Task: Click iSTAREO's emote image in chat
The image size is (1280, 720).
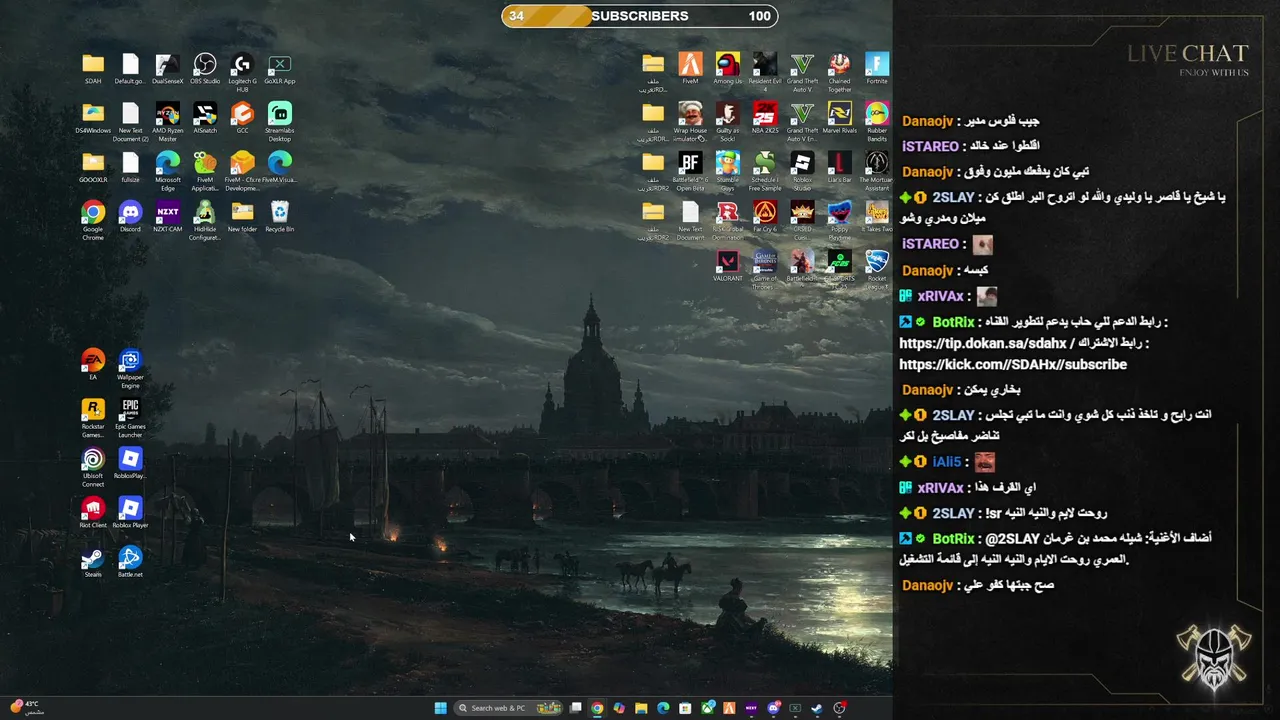Action: pyautogui.click(x=982, y=245)
